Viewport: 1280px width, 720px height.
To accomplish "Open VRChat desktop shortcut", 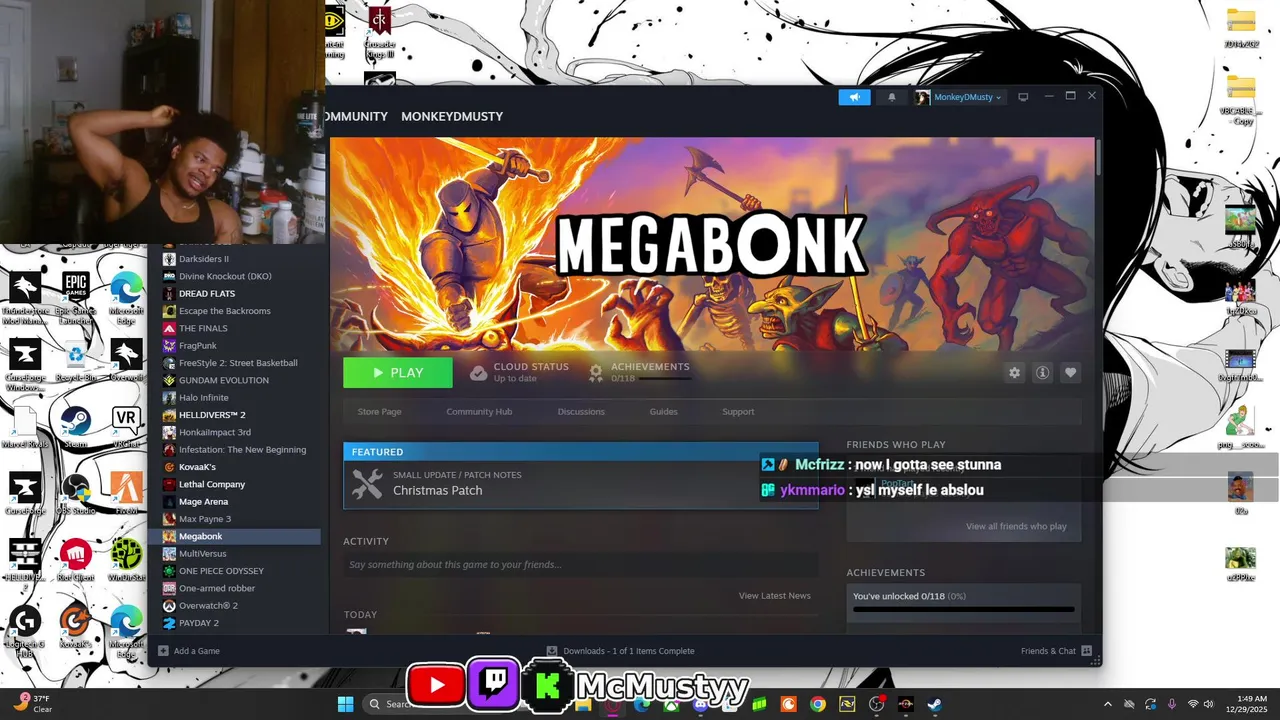I will pyautogui.click(x=126, y=427).
